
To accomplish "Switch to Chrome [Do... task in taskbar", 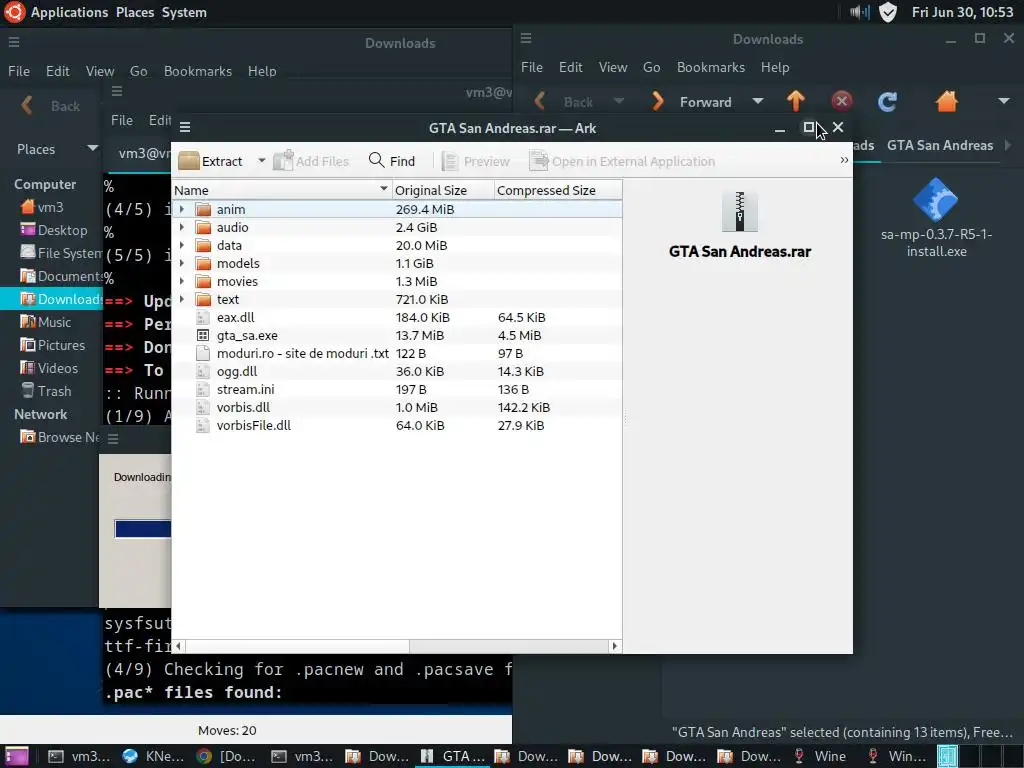I will (226, 756).
